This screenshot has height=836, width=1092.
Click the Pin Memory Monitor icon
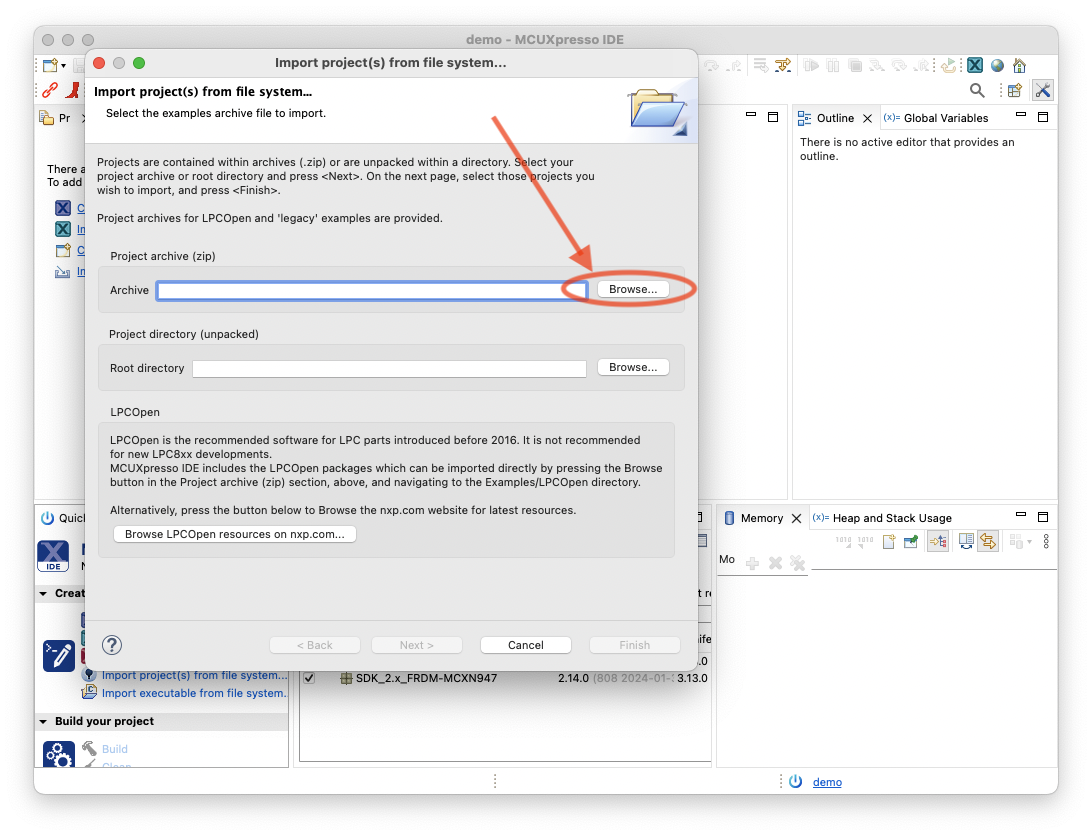click(911, 541)
